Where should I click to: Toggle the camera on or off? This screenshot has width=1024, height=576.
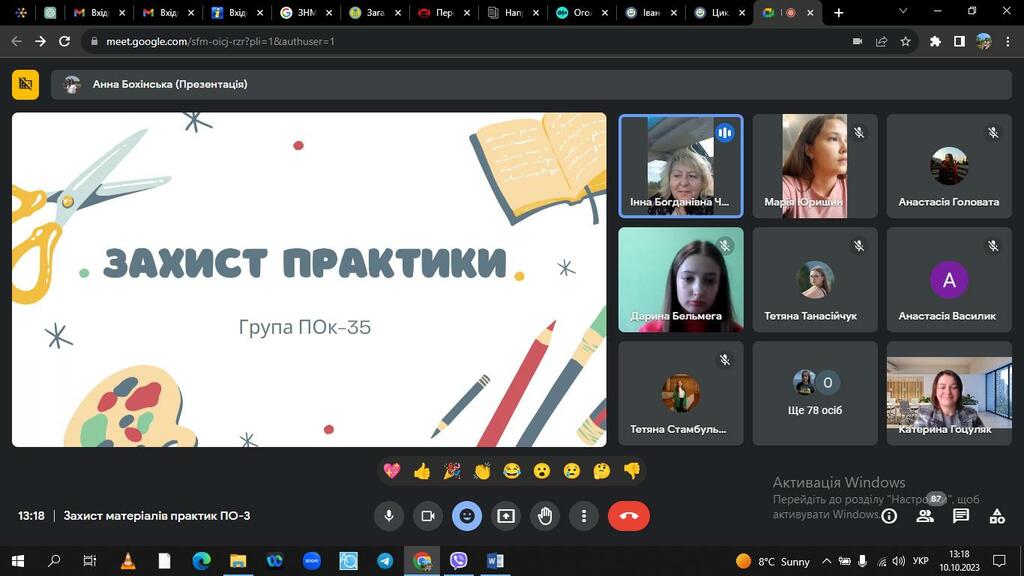[427, 516]
